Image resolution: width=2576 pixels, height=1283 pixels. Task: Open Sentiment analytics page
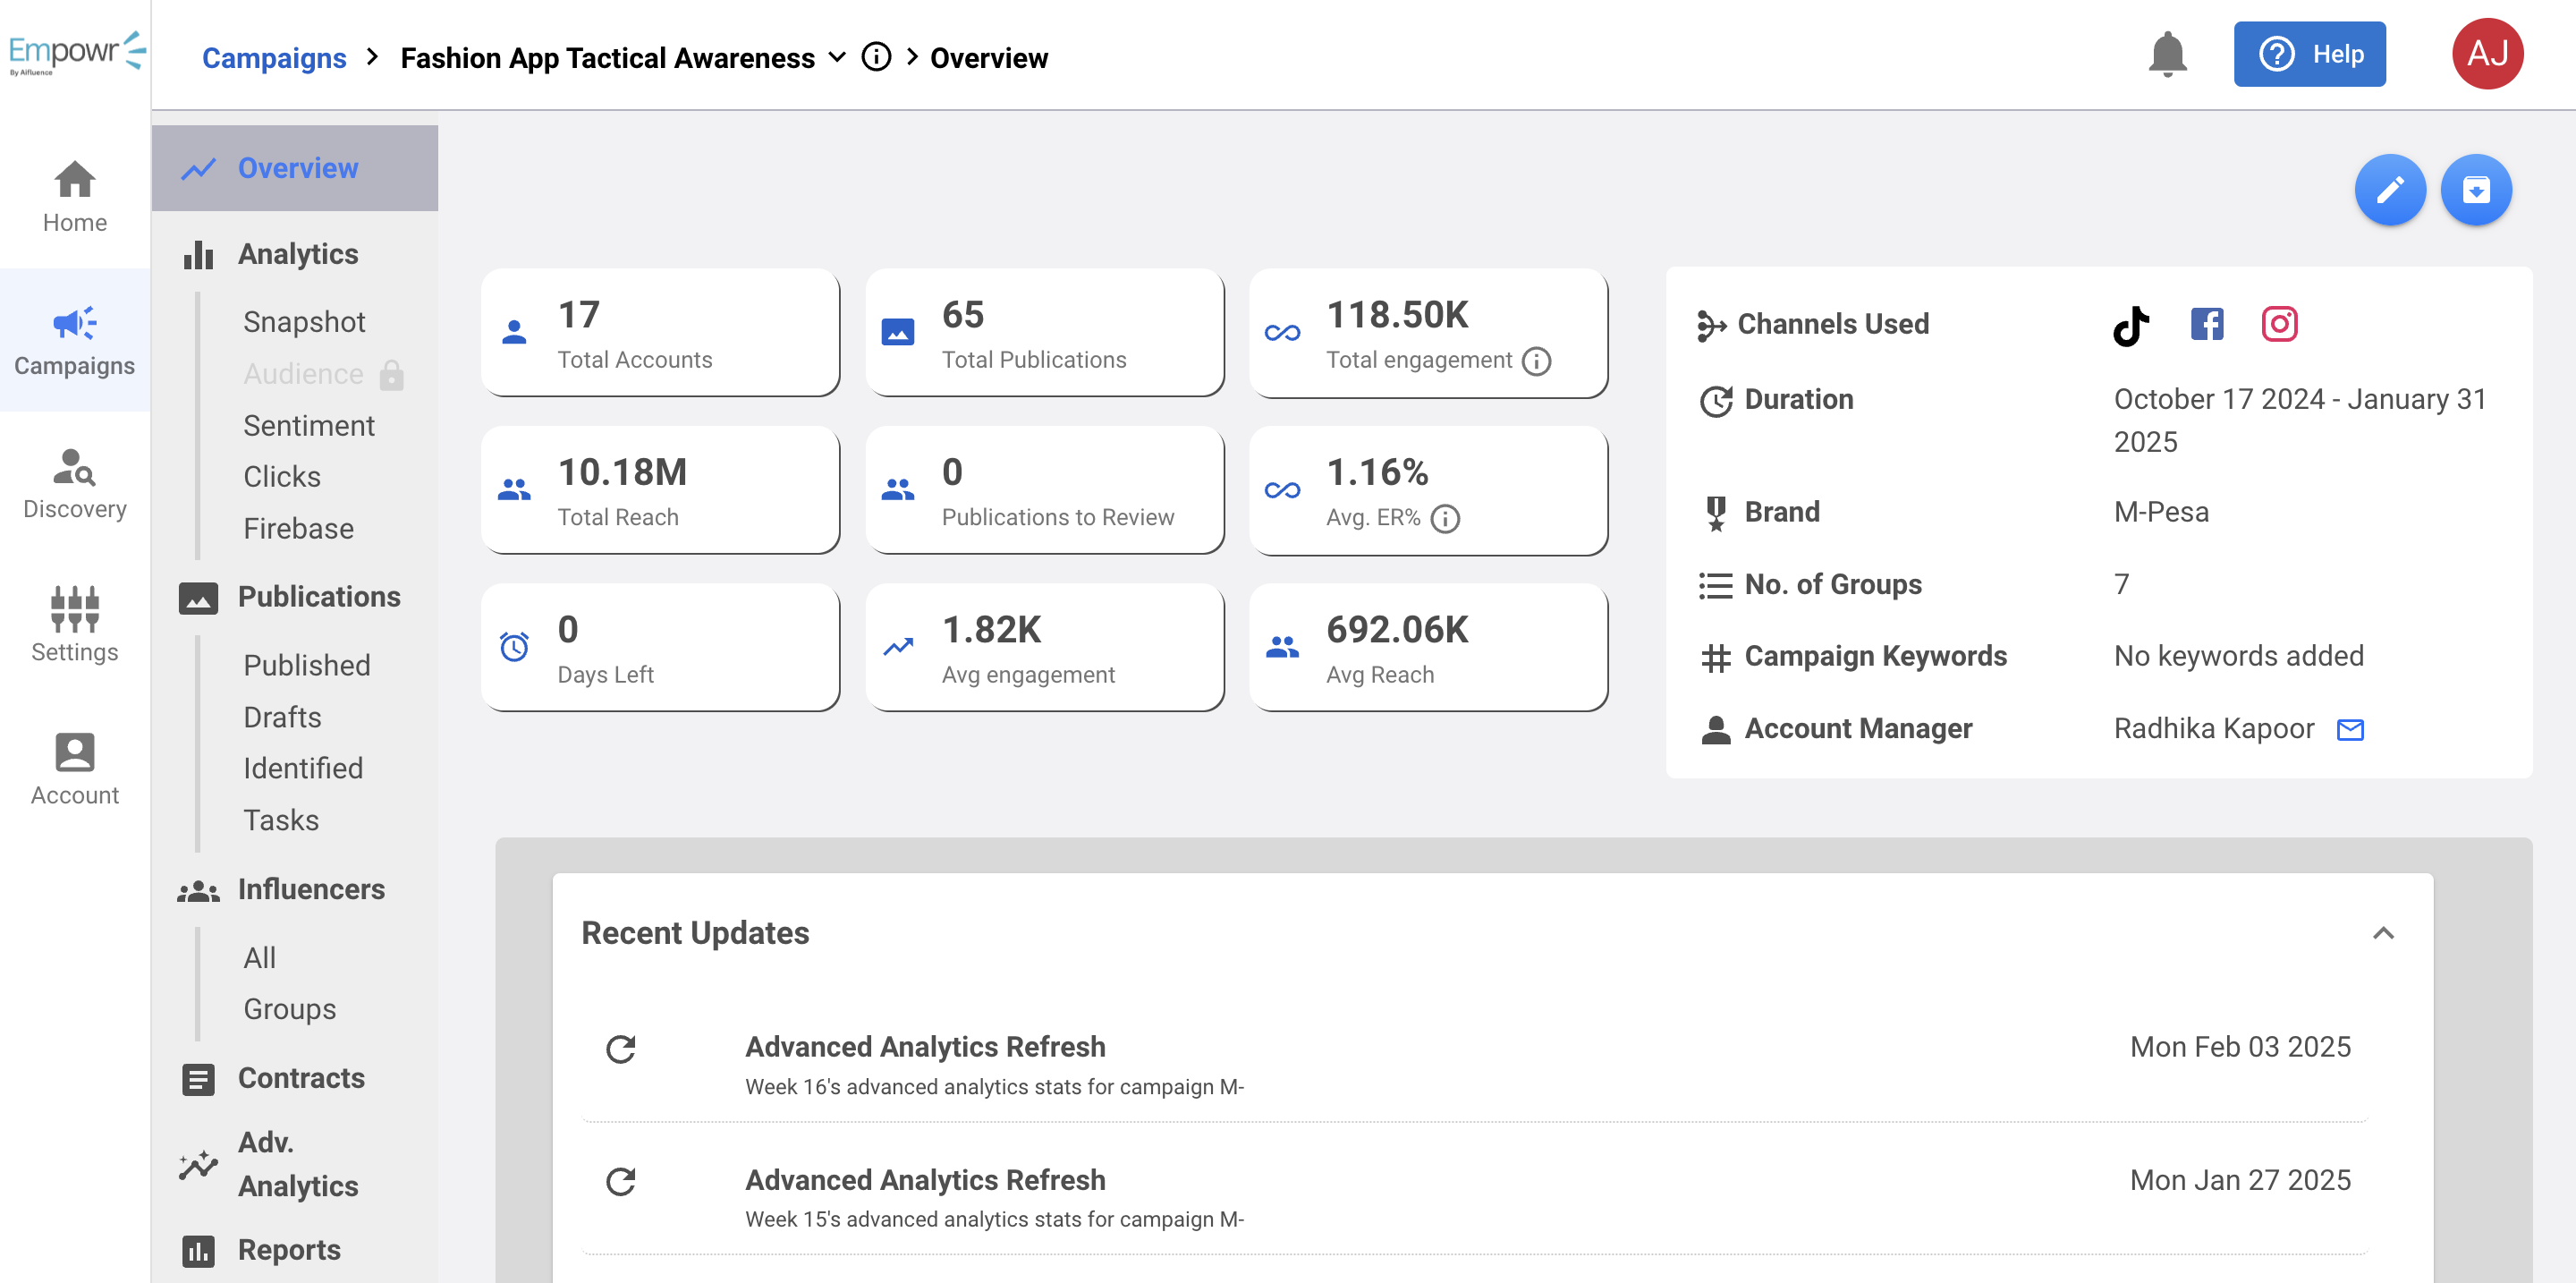308,425
